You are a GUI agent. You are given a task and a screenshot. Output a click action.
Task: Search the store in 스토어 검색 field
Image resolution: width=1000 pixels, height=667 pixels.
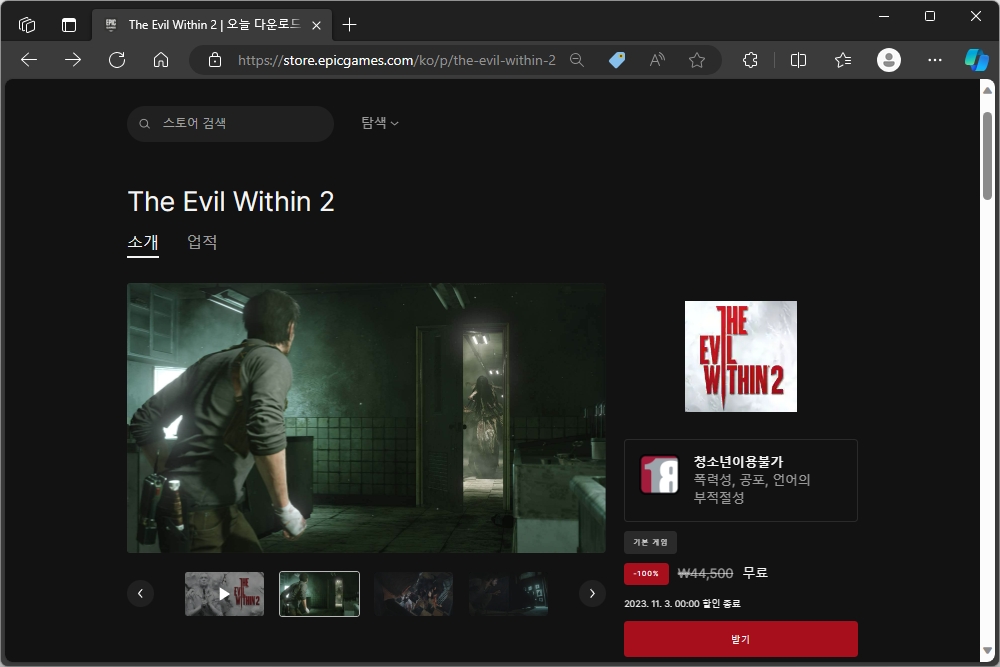[230, 124]
